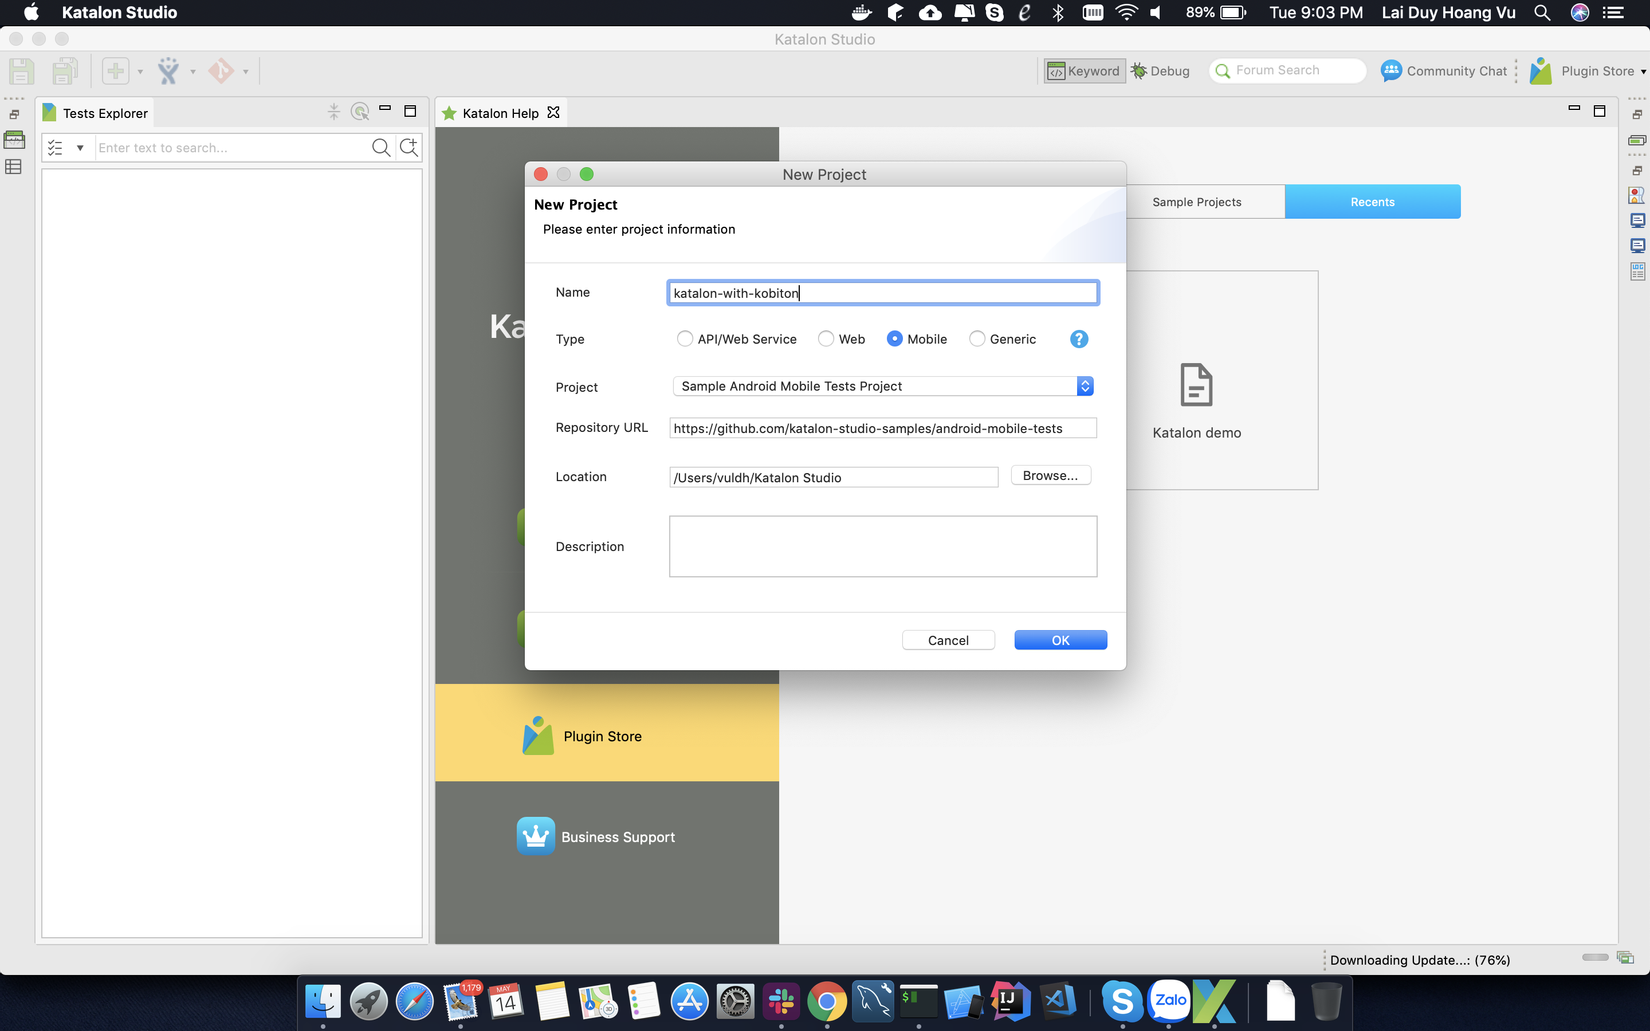Click the Save All toolbar icon

[x=65, y=71]
